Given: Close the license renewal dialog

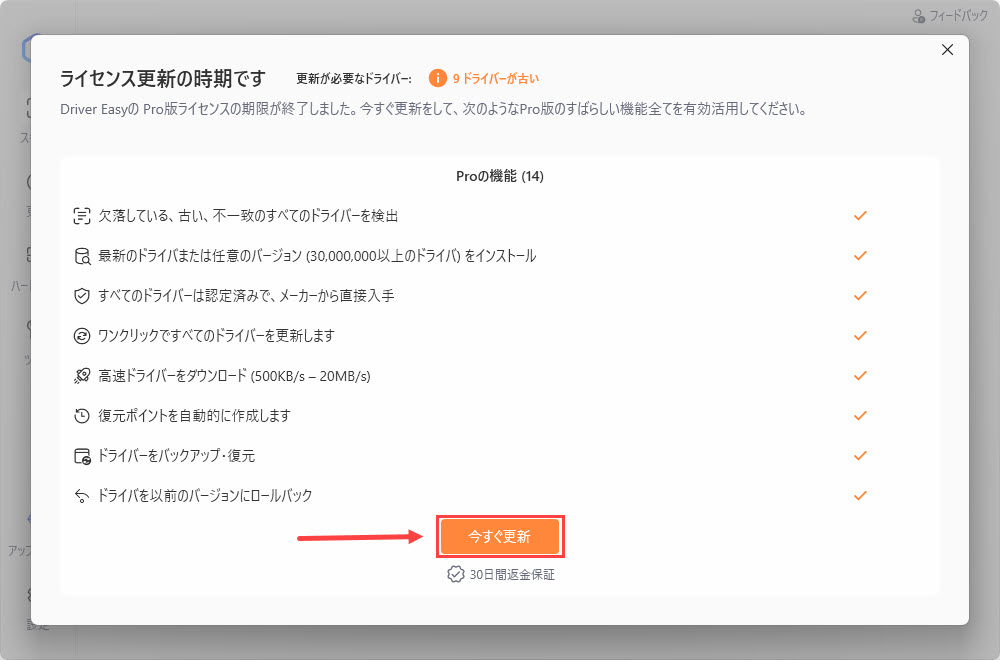Looking at the screenshot, I should (947, 50).
